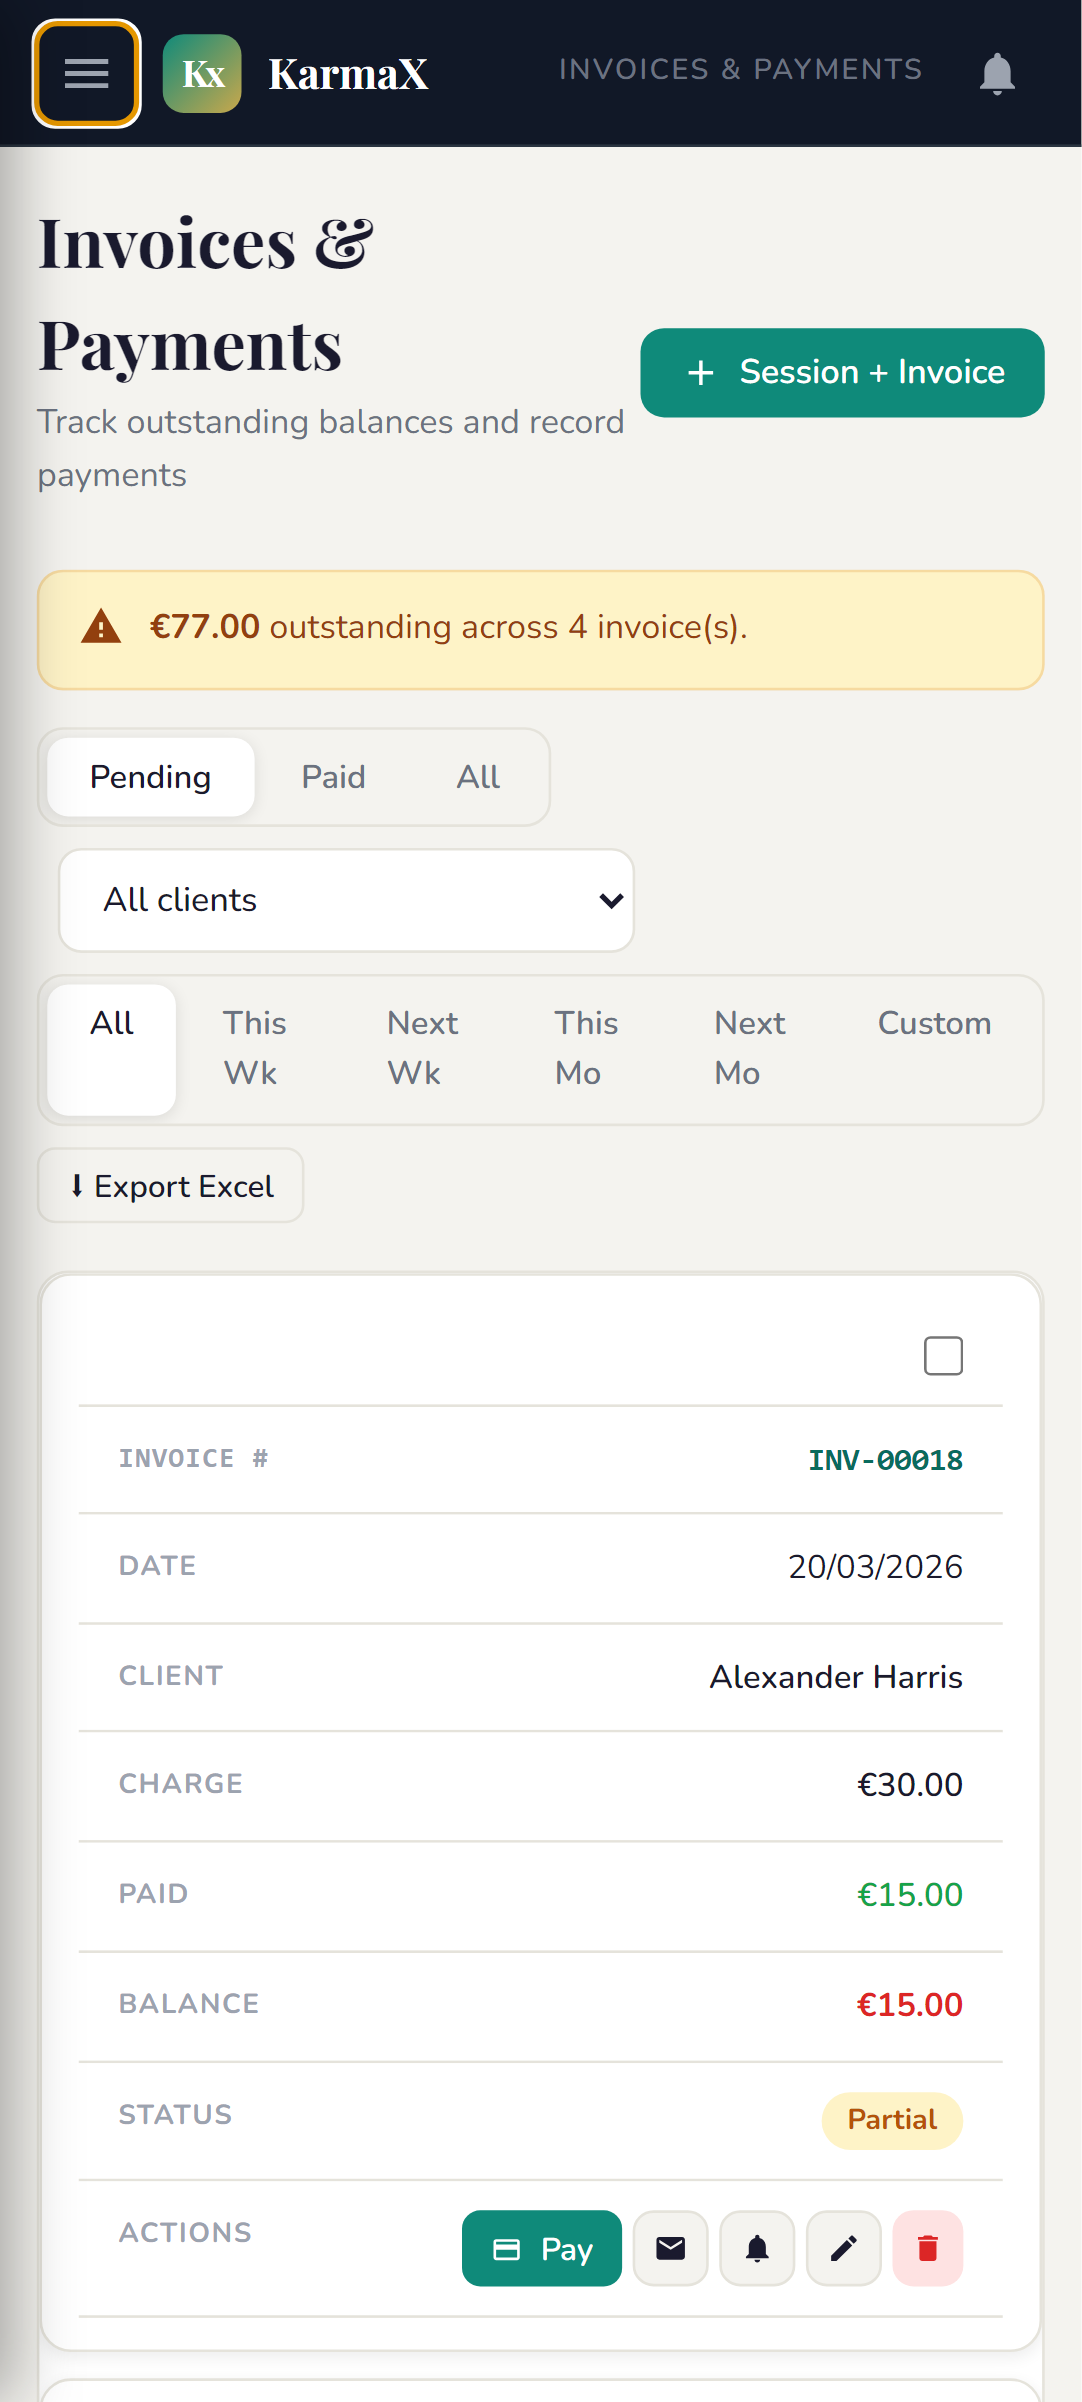Open the hamburger navigation menu
The height and width of the screenshot is (2402, 1082).
click(x=86, y=74)
